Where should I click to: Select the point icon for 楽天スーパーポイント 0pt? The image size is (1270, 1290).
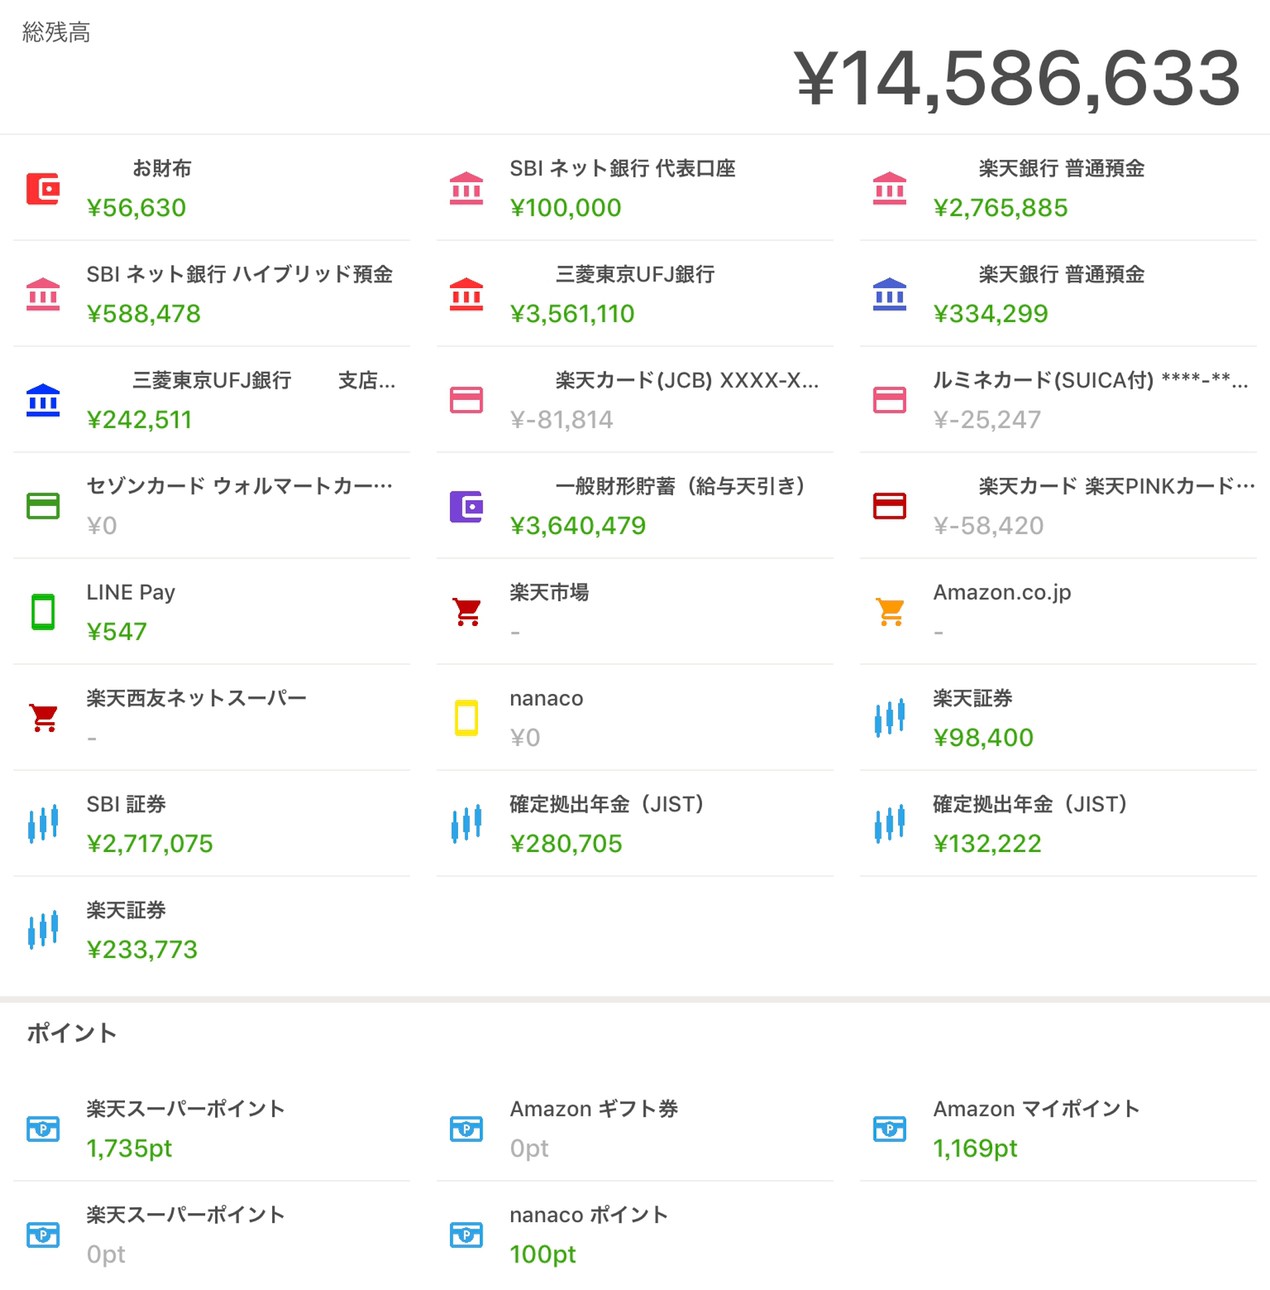coord(43,1235)
